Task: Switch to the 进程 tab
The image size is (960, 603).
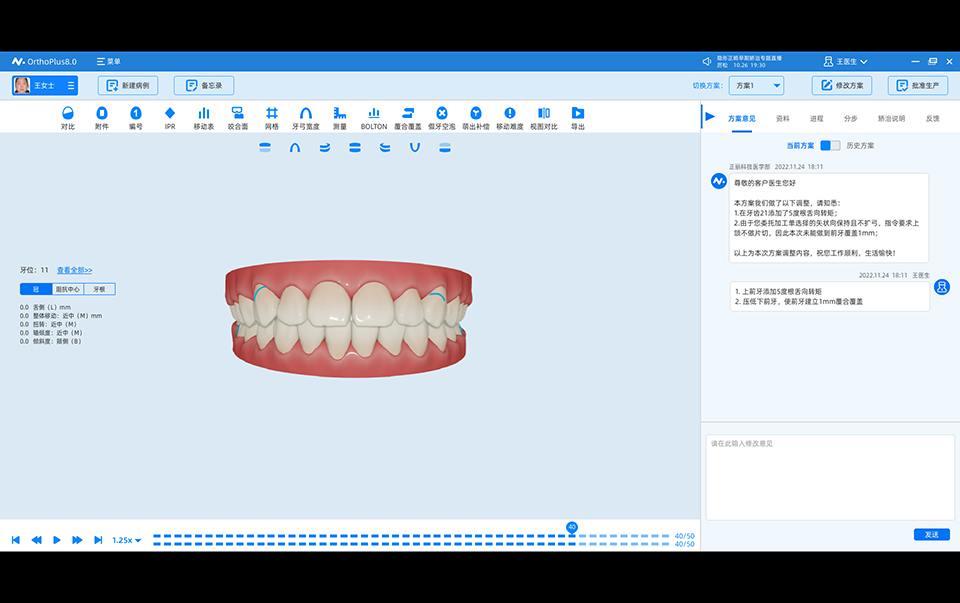Action: (817, 118)
